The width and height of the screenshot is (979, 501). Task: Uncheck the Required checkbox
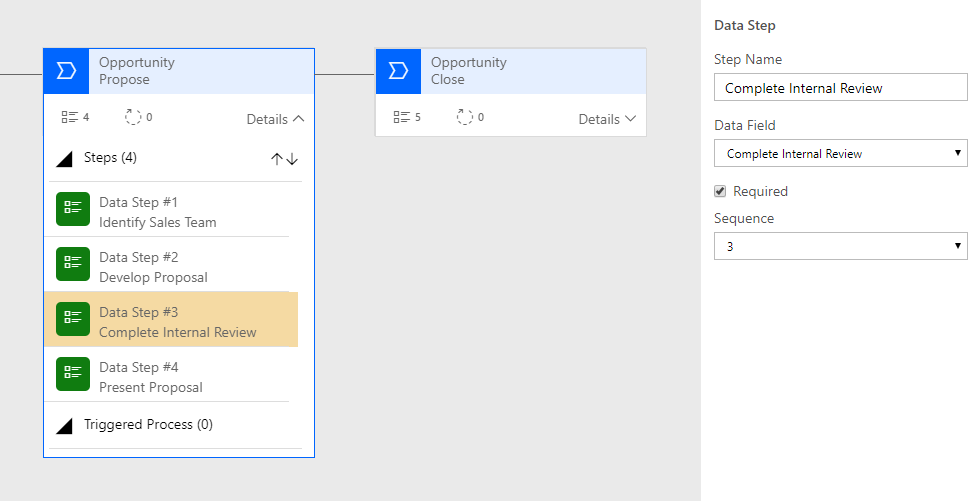click(x=720, y=191)
